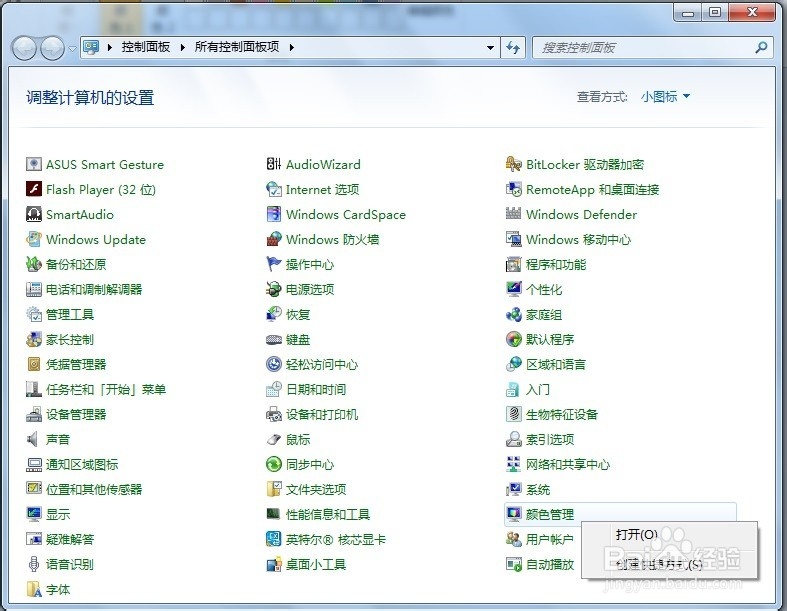Open the 用户帐户 link
The height and width of the screenshot is (611, 787).
click(550, 539)
